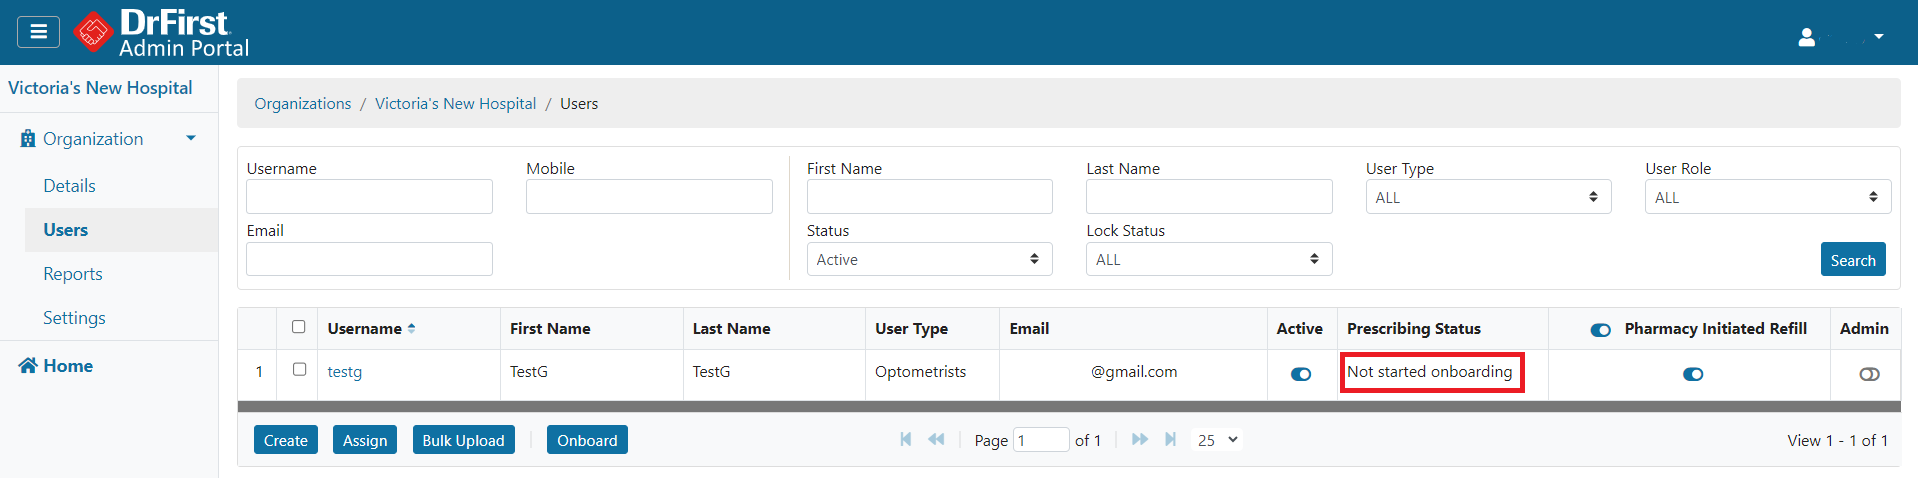Jump to last page pagination icon

point(1170,439)
